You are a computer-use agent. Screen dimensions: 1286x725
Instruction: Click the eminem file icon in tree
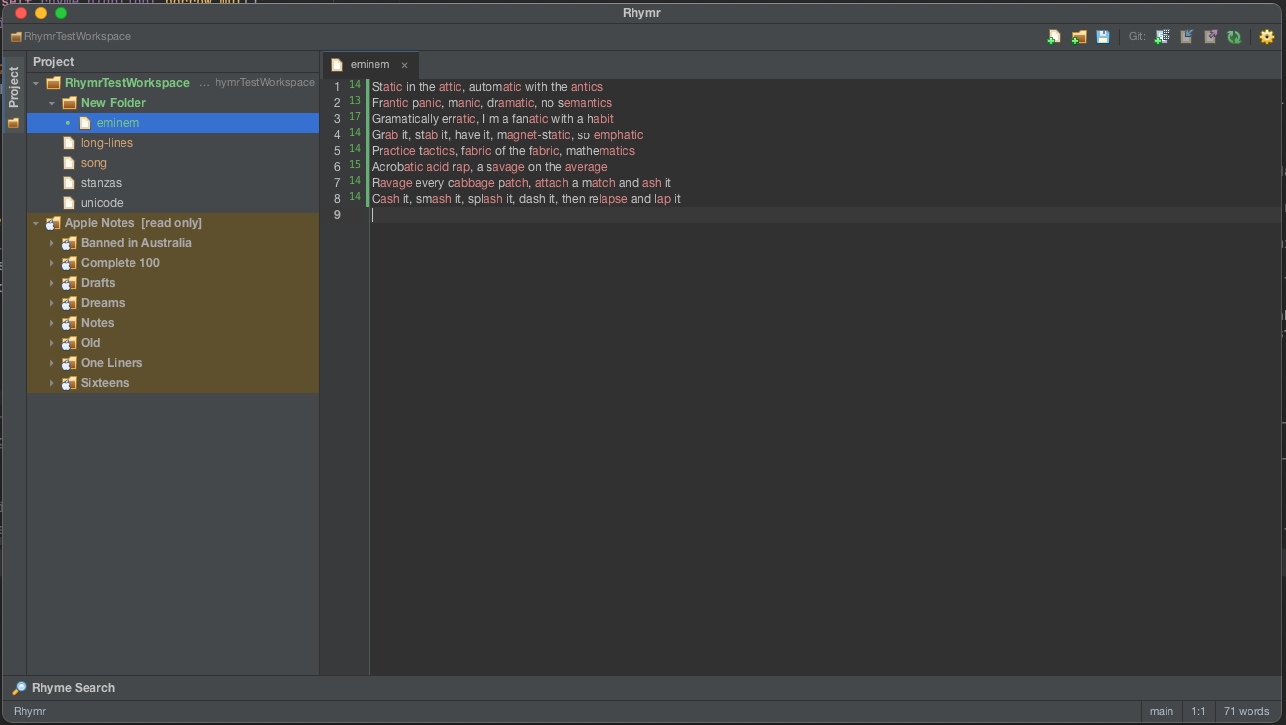point(85,123)
